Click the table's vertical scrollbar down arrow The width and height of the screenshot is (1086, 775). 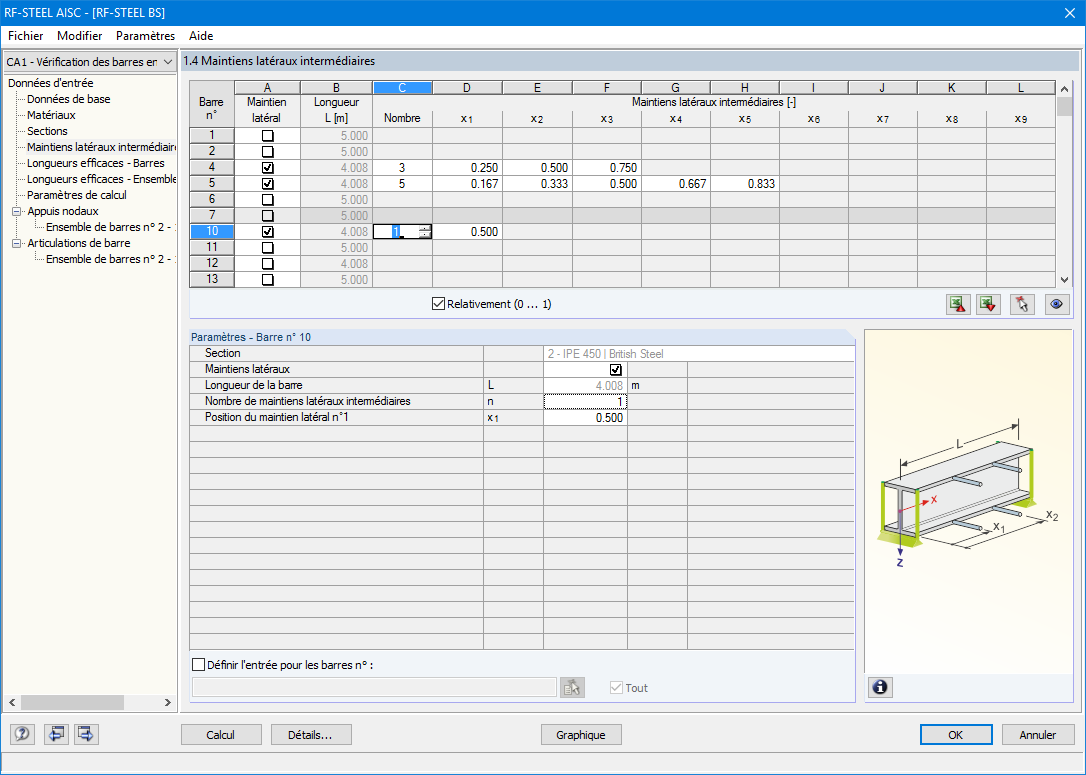tap(1065, 280)
